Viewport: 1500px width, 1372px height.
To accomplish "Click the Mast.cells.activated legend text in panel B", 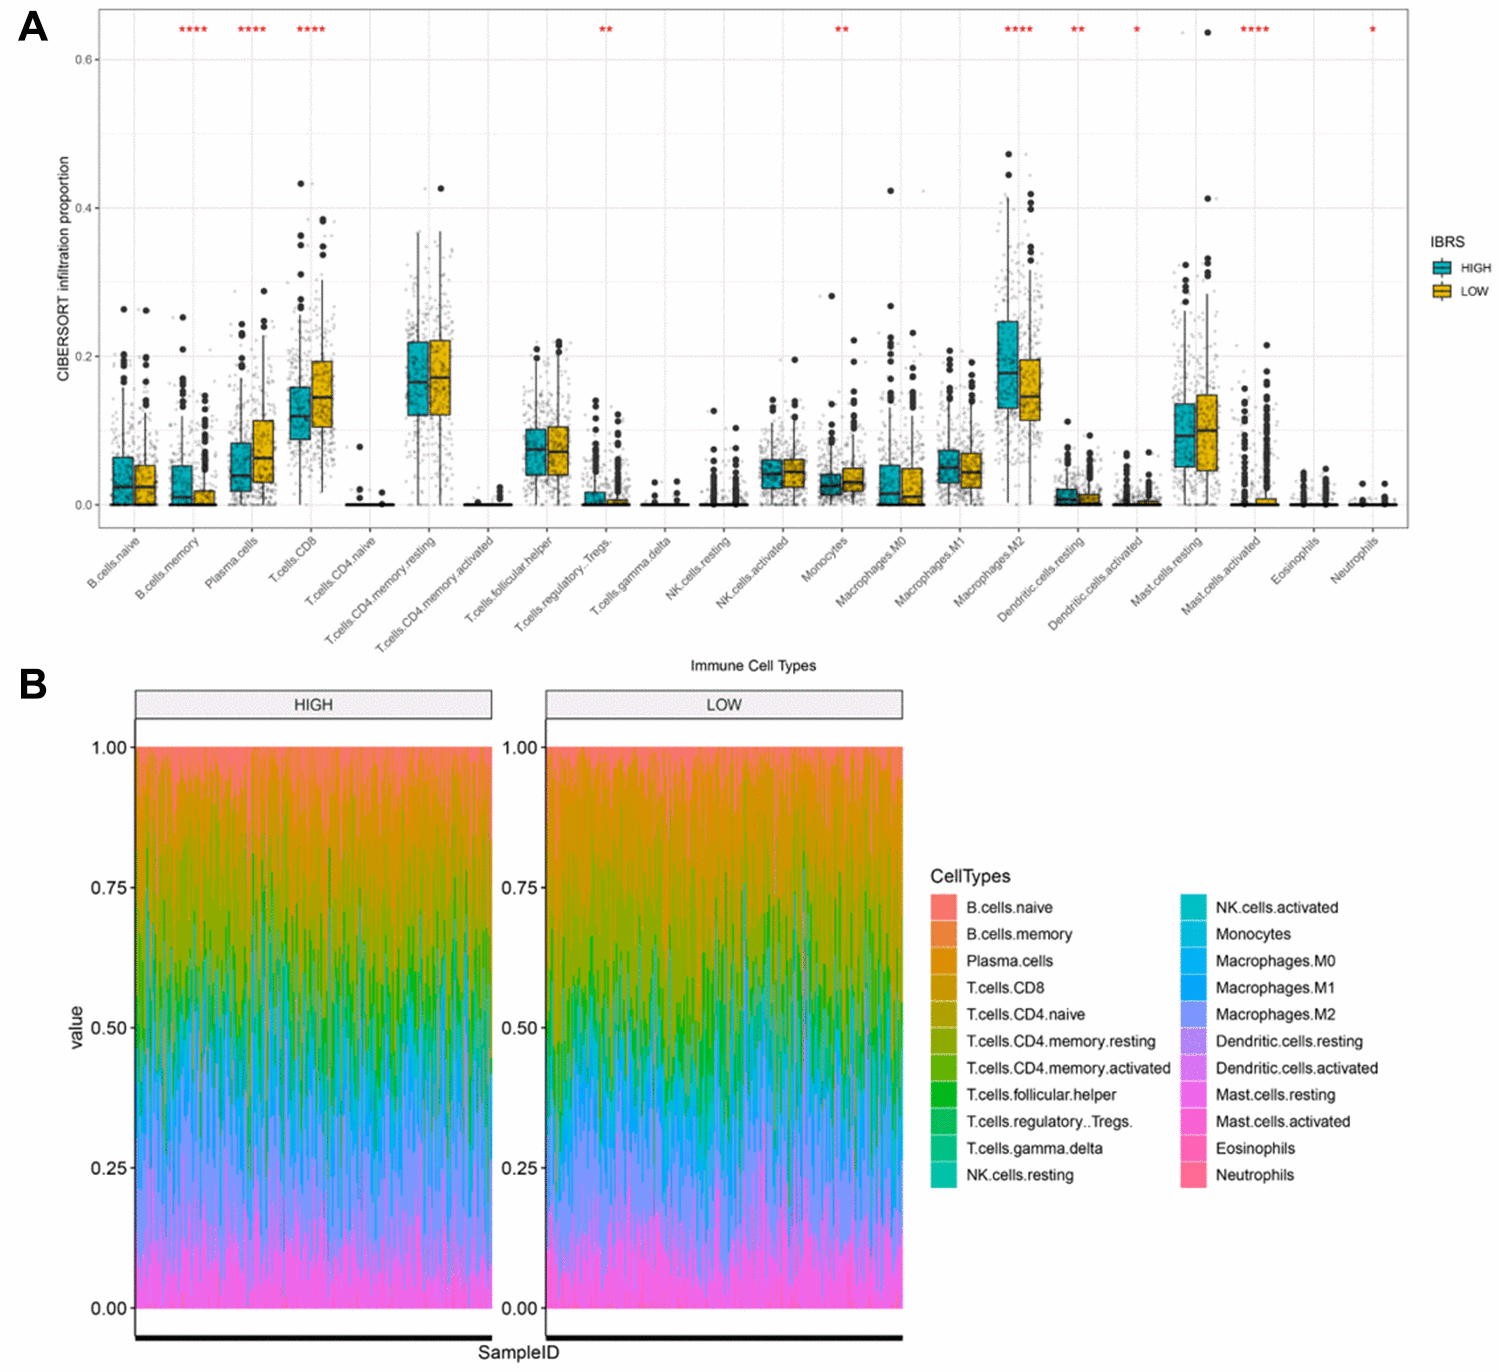I will pyautogui.click(x=1283, y=1121).
